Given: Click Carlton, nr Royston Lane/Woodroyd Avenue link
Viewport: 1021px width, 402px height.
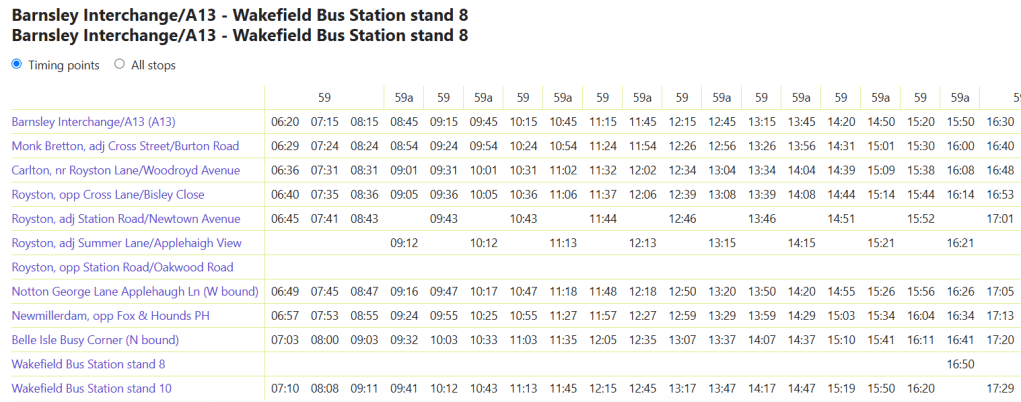Looking at the screenshot, I should (x=126, y=170).
